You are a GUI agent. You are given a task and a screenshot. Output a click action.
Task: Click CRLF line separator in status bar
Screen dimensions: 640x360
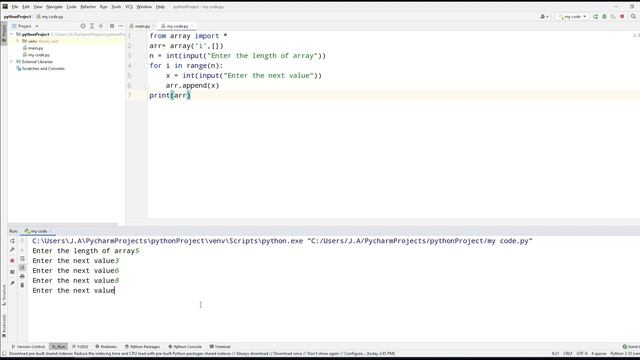point(568,353)
